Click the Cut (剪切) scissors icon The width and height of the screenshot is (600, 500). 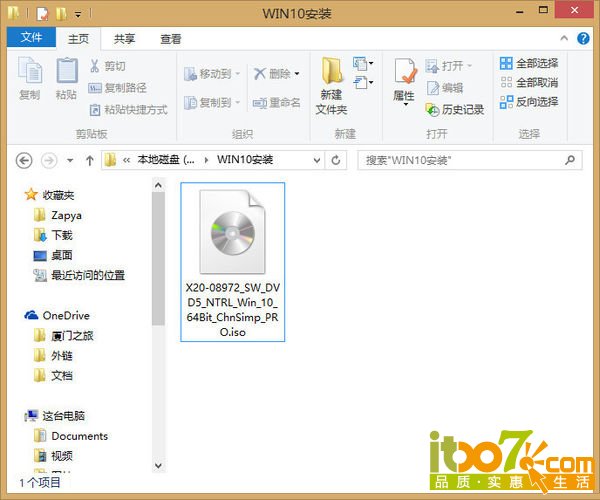click(94, 66)
